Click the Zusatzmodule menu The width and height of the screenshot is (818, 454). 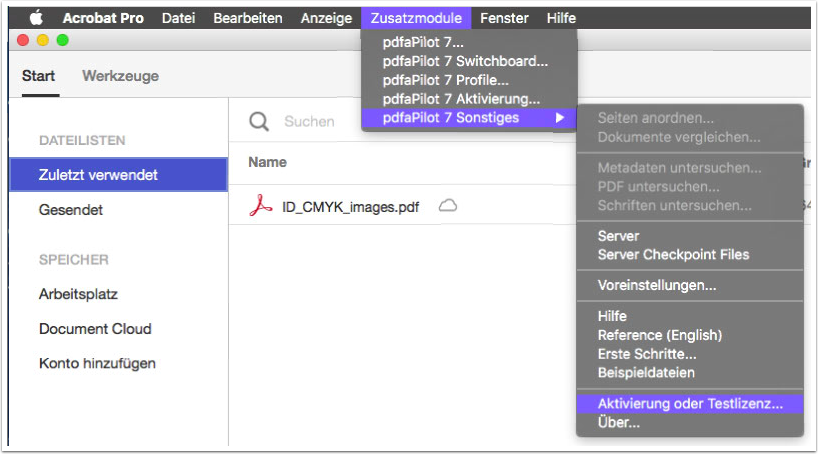click(x=416, y=18)
